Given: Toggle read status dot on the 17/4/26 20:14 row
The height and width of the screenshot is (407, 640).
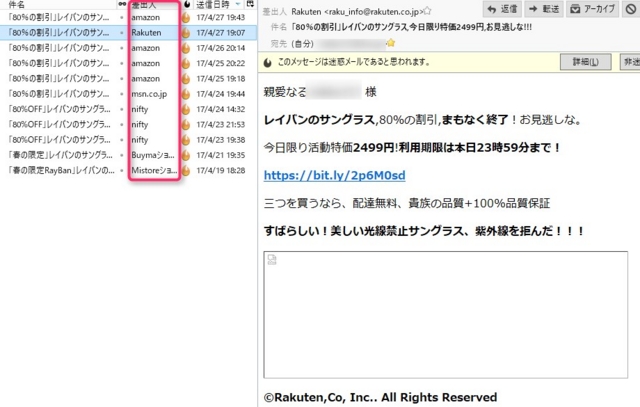Looking at the screenshot, I should [x=122, y=48].
